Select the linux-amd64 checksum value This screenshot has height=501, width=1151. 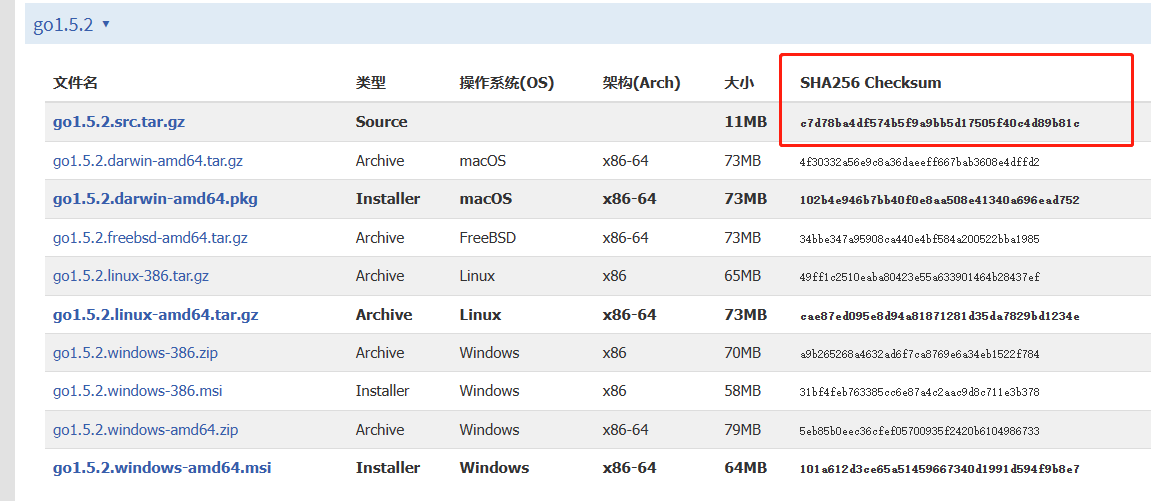pos(939,316)
